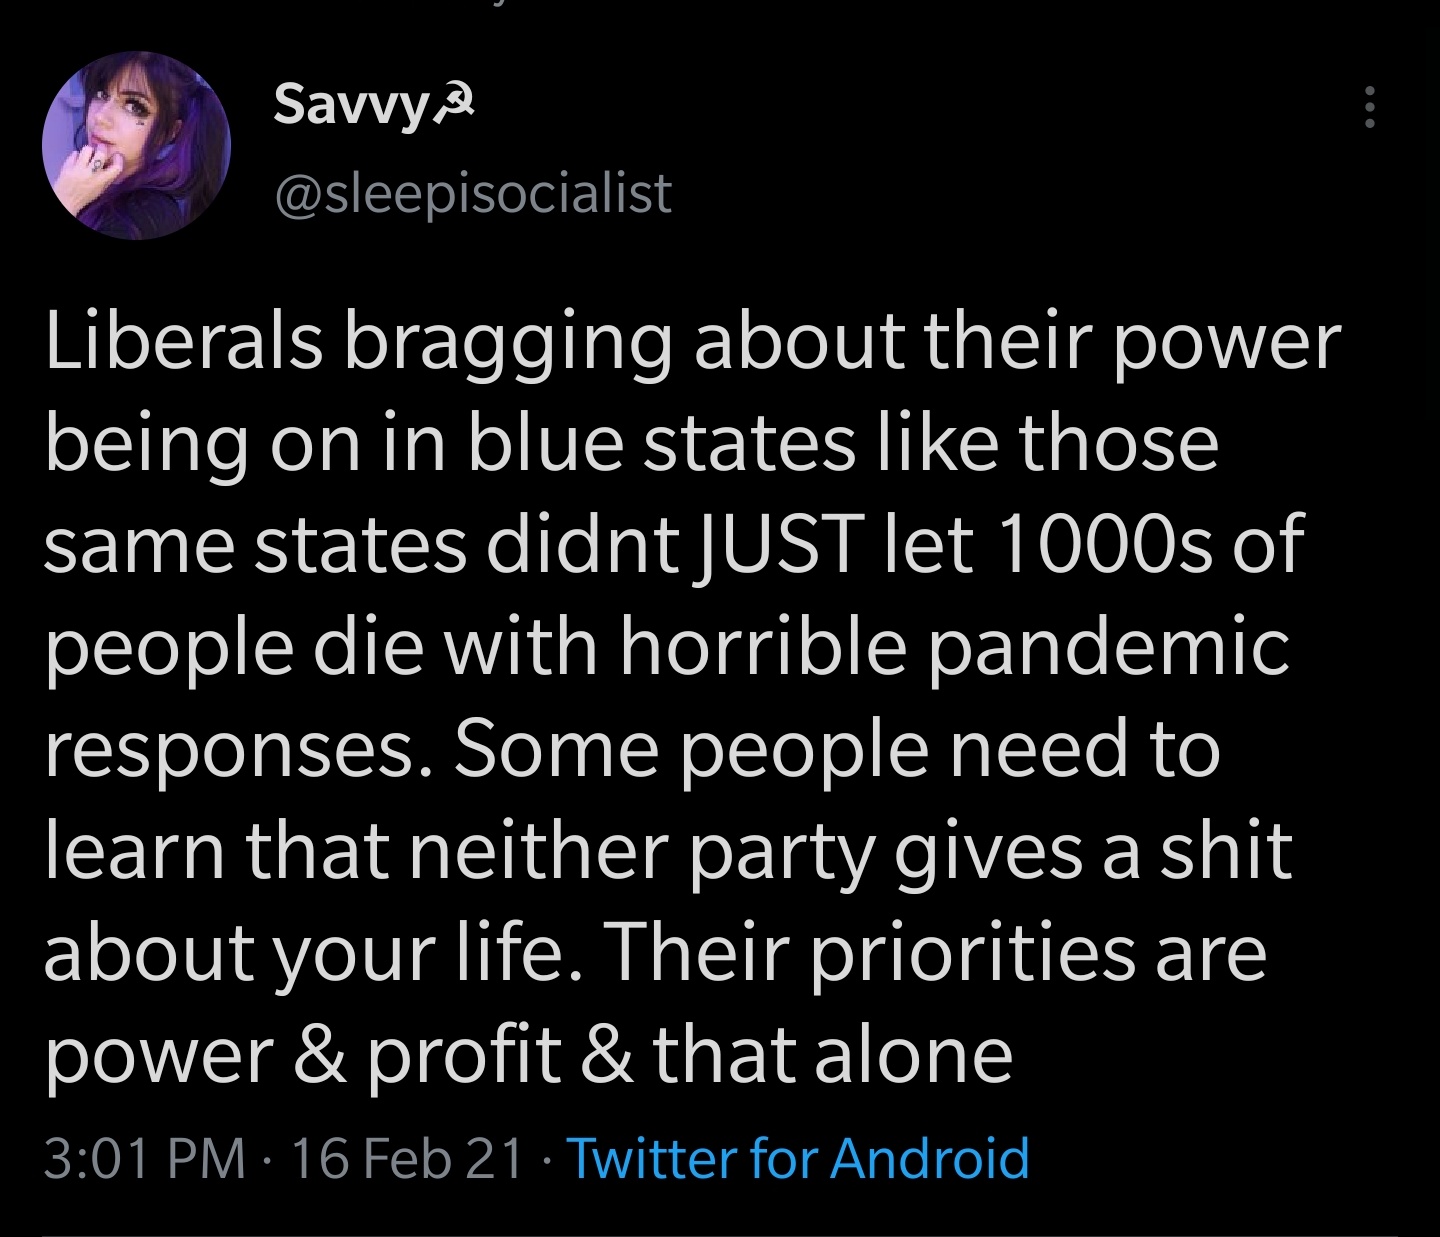This screenshot has height=1237, width=1440.
Task: Click the "Twitter for Android" source link
Action: (799, 1158)
